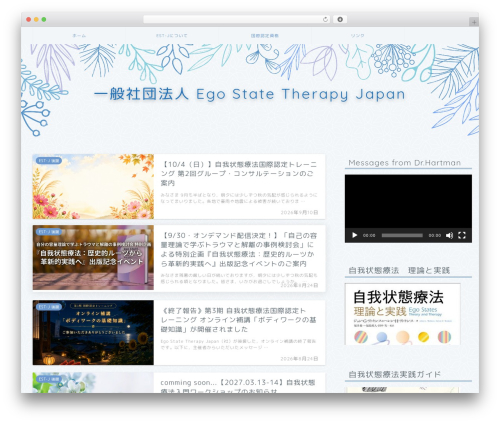Click the EST-J tag on the comming soon card
The height and width of the screenshot is (423, 500).
pyautogui.click(x=49, y=379)
